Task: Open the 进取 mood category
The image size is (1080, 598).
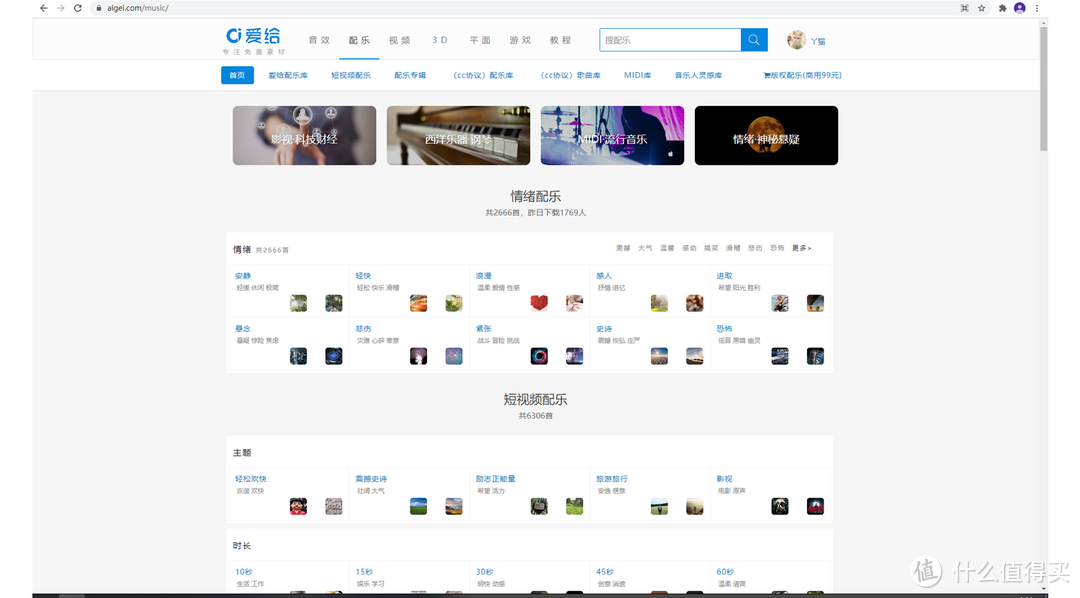Action: click(x=724, y=276)
